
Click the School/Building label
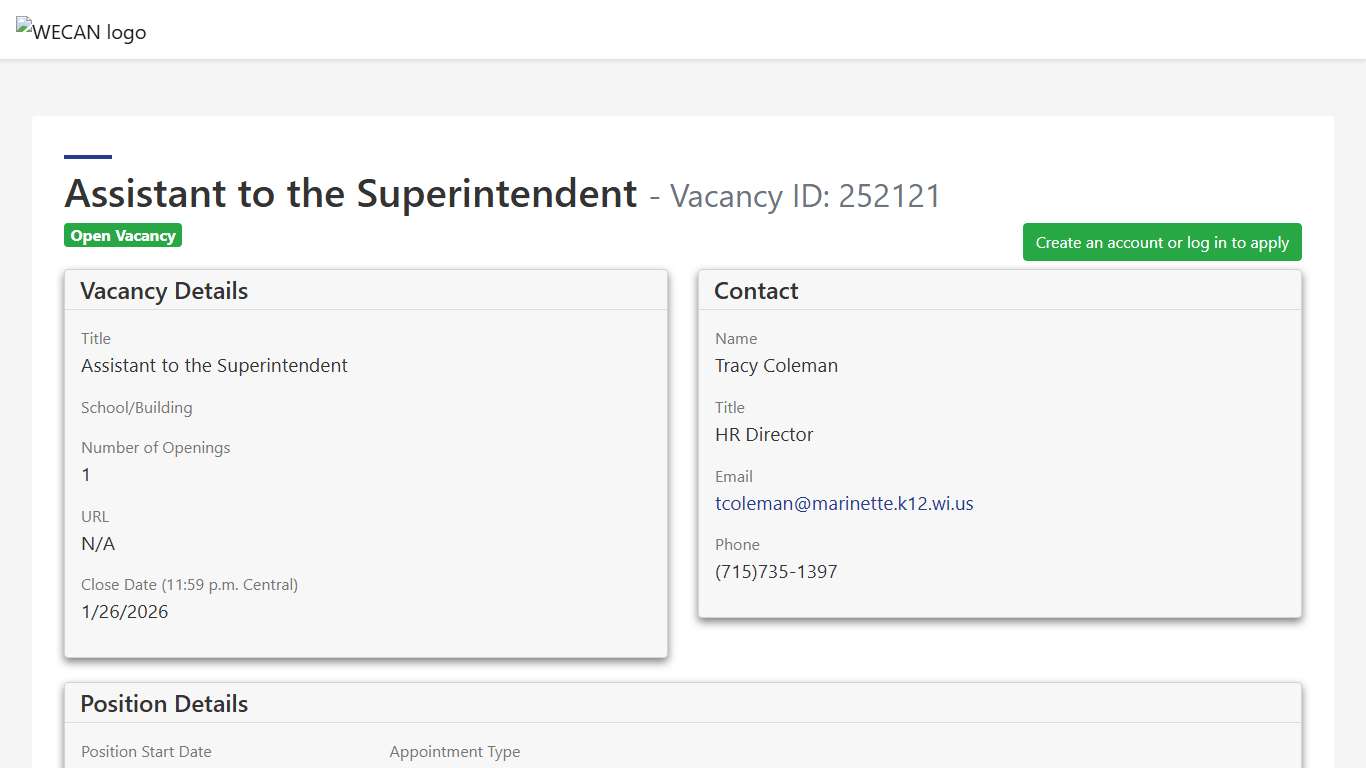pyautogui.click(x=136, y=408)
